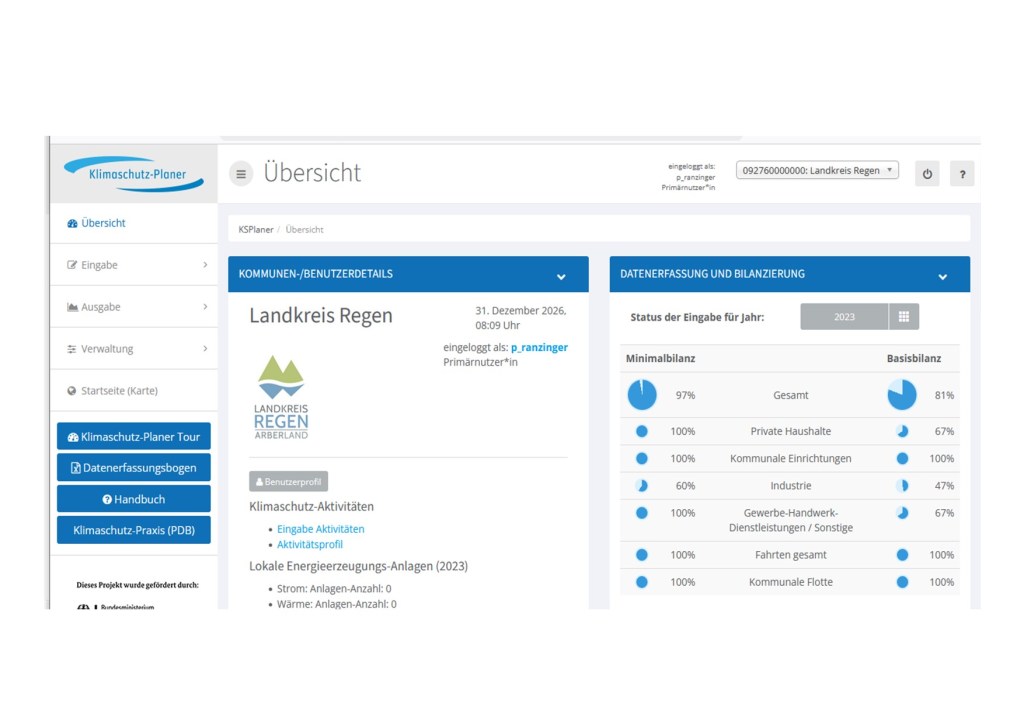Open Startseite (Karte) in sidebar
The image size is (1024, 723).
pyautogui.click(x=119, y=391)
